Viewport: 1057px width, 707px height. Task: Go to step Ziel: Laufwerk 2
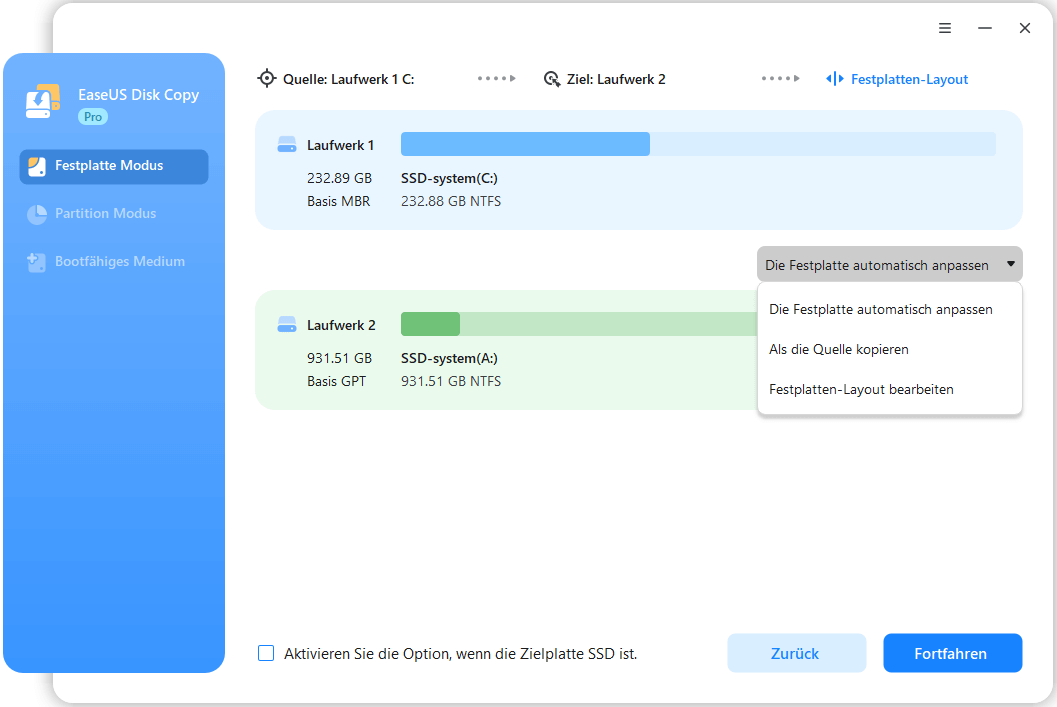616,80
